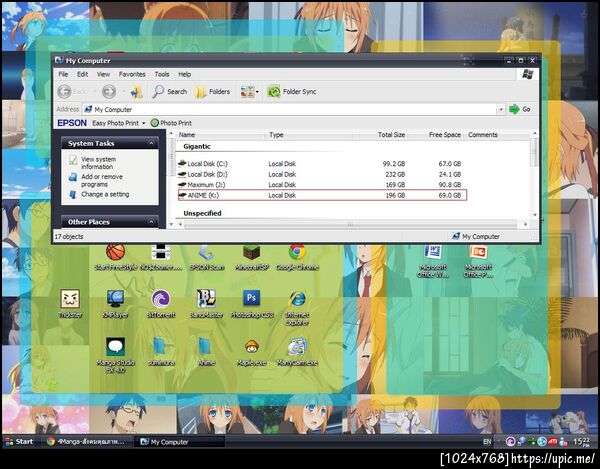Click the Unspecified group heading
Viewport: 600px width, 469px height.
point(202,213)
